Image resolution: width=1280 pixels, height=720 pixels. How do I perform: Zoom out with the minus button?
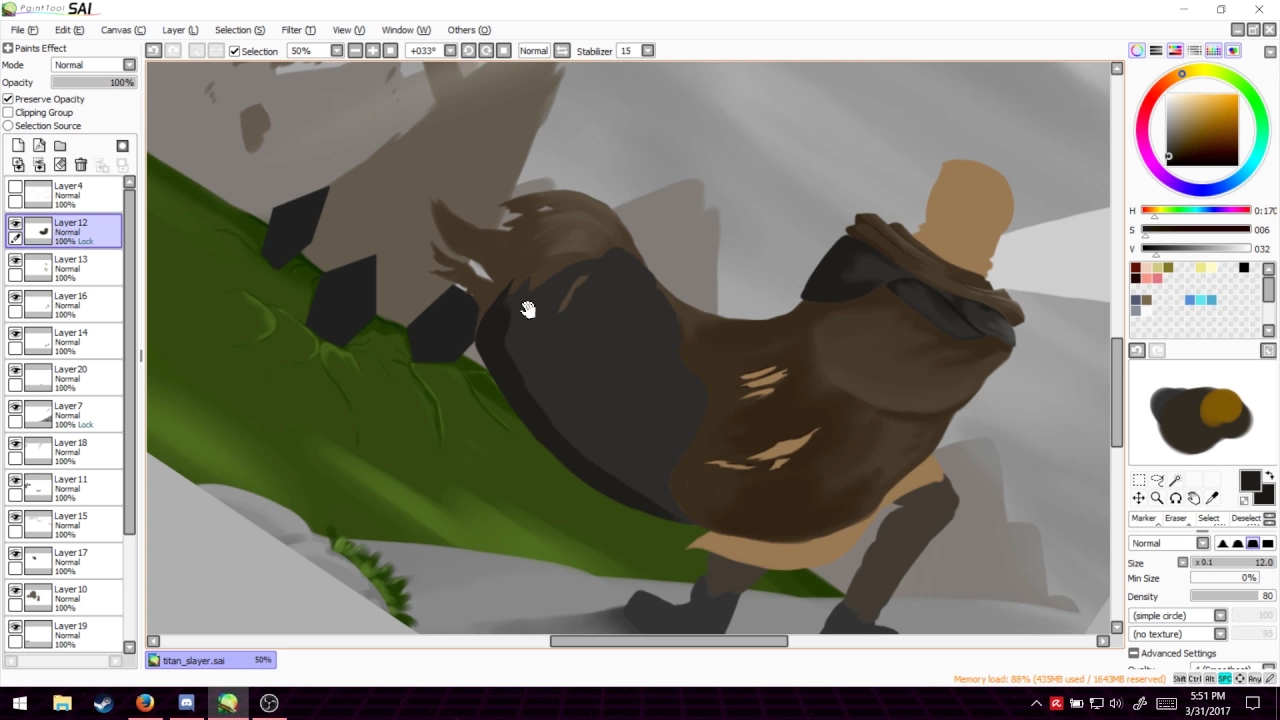pos(355,51)
